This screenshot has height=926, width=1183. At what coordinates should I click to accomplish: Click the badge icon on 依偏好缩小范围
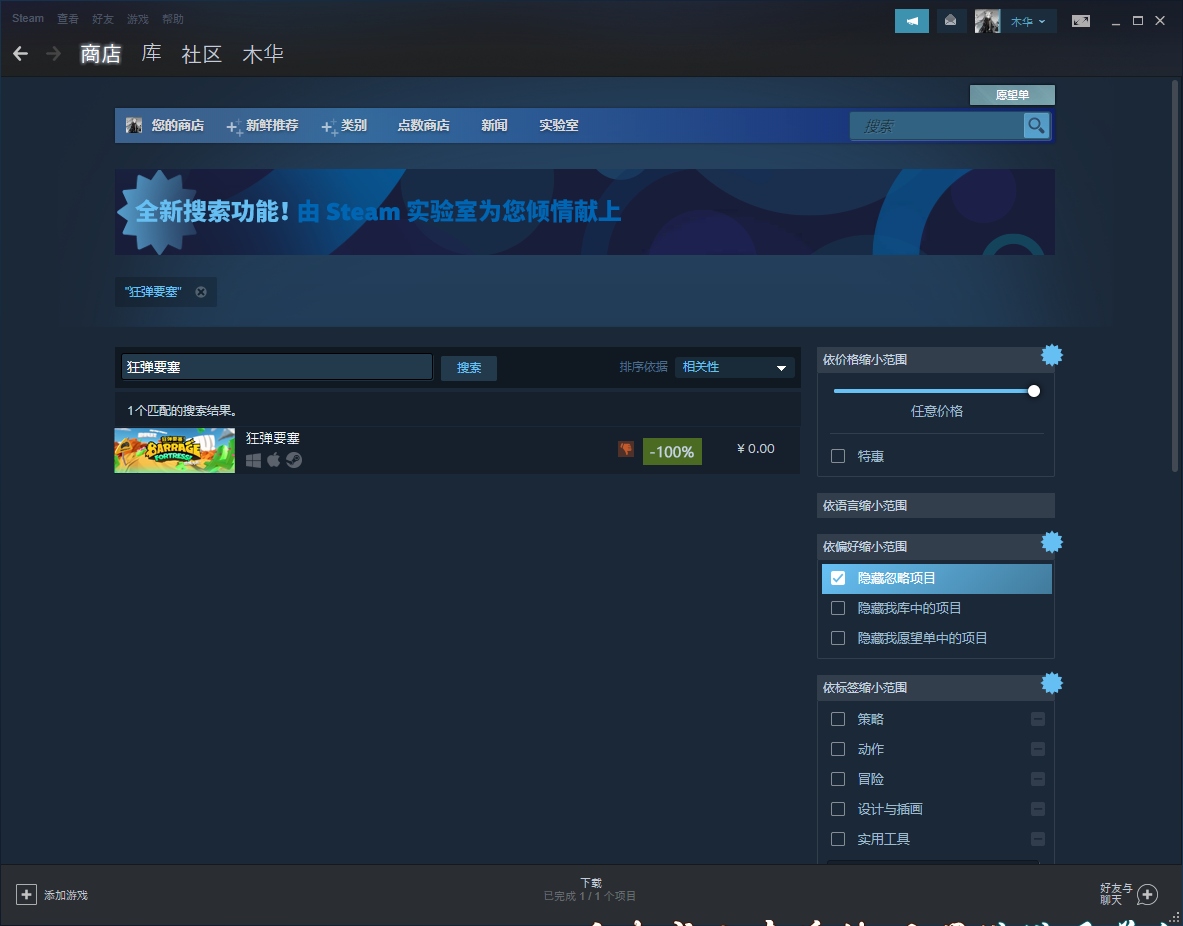[1052, 542]
